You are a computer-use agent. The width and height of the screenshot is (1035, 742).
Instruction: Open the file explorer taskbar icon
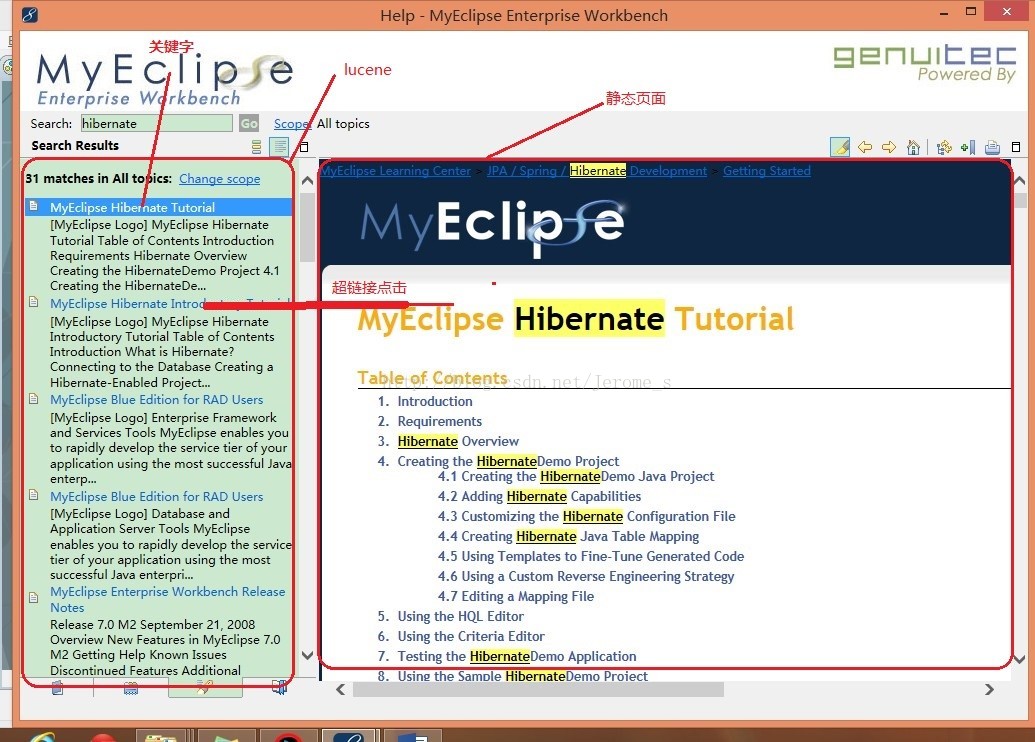[x=160, y=735]
